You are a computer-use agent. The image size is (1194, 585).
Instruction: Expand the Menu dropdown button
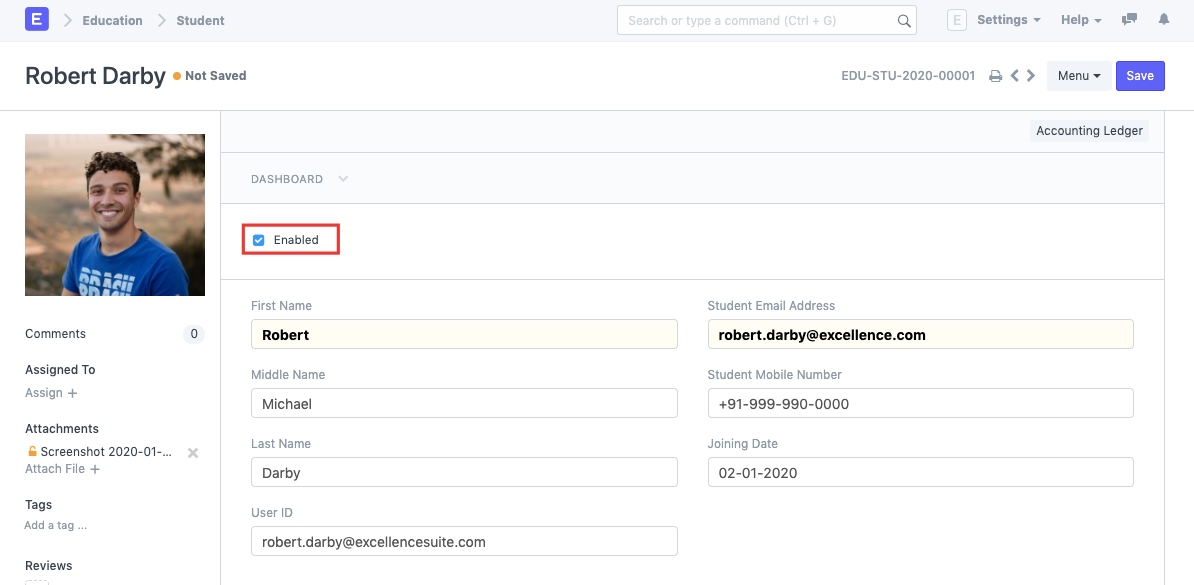click(x=1078, y=76)
